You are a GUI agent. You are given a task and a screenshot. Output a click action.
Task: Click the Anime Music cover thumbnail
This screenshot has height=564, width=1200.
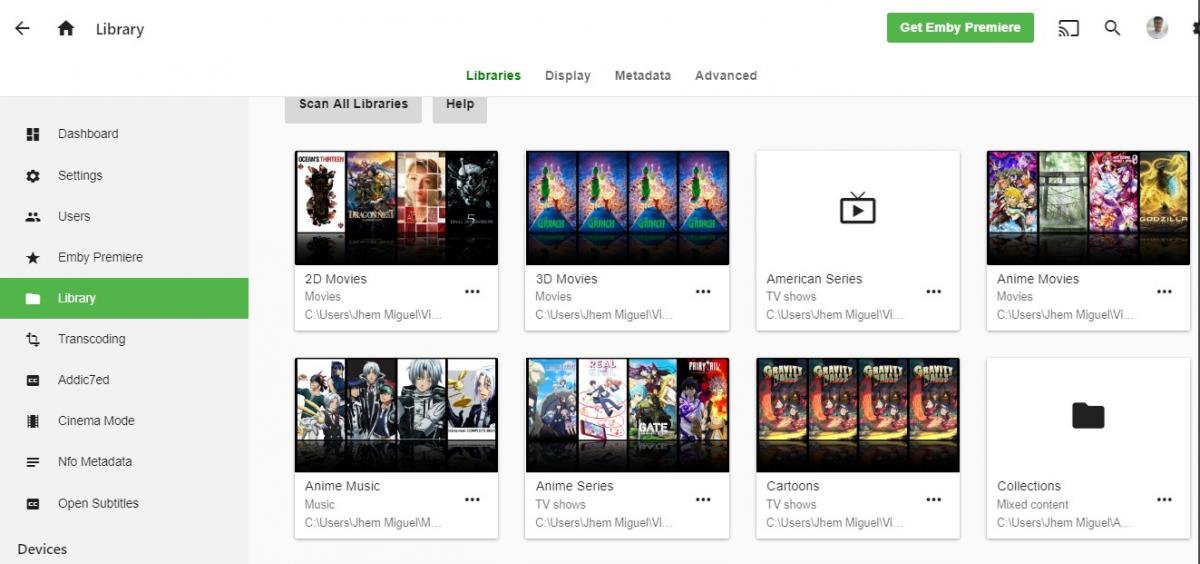point(396,415)
